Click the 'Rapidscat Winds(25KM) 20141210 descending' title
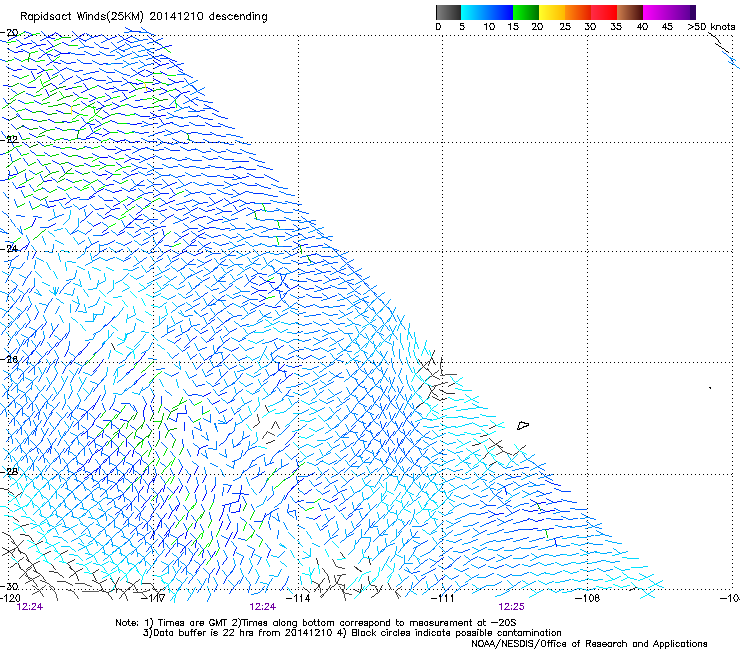 (x=143, y=17)
